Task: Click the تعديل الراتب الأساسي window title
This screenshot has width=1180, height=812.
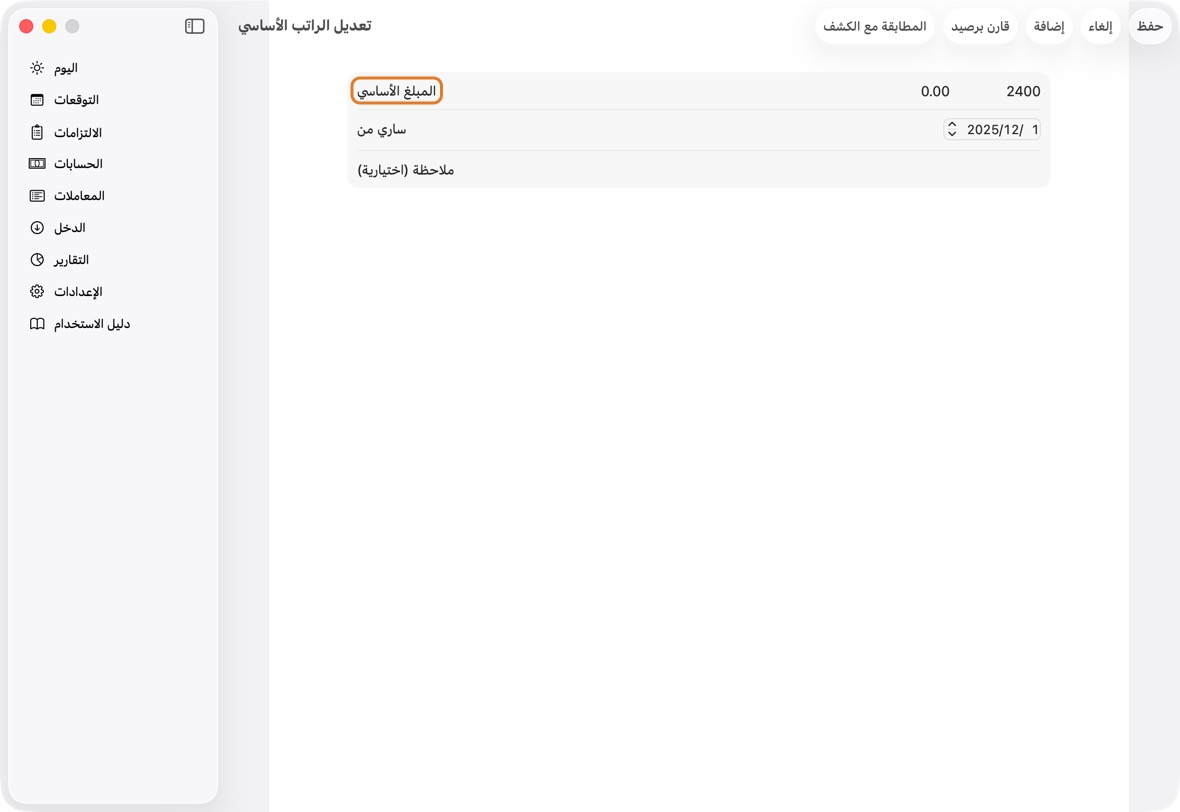Action: 305,26
